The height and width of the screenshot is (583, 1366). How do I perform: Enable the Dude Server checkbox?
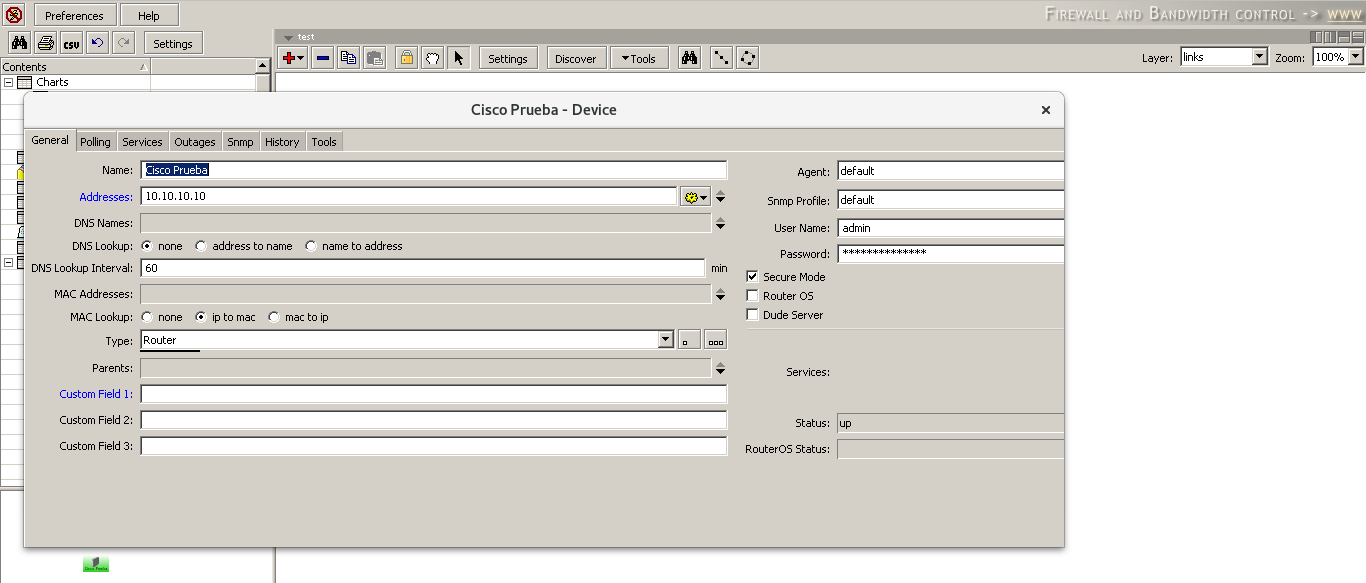click(x=753, y=315)
